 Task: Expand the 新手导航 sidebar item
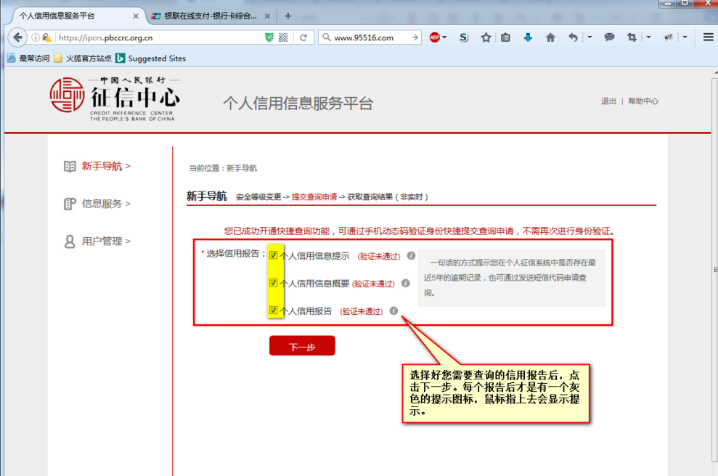(x=105, y=166)
